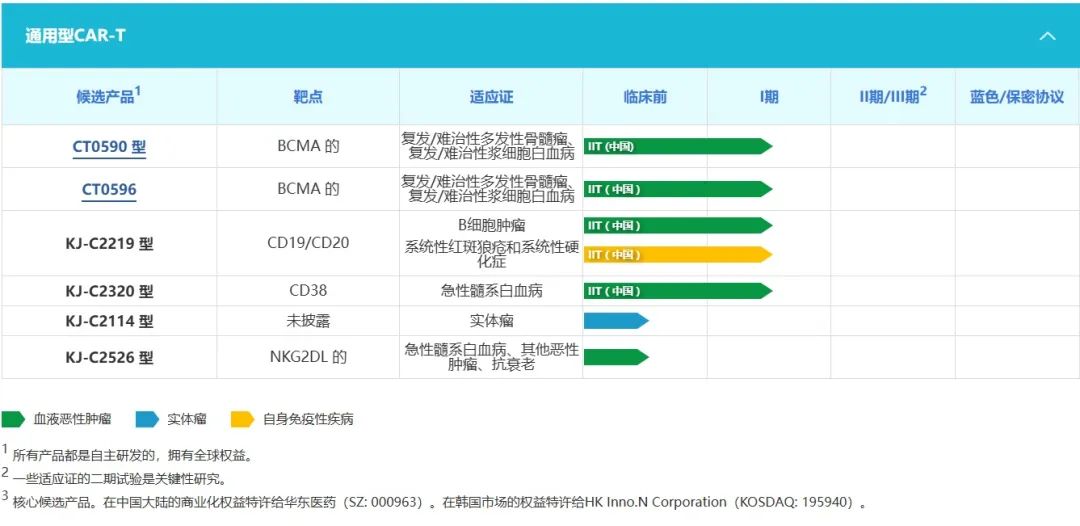Collapse the 通用型CAR-T section chevron

pos(1047,36)
